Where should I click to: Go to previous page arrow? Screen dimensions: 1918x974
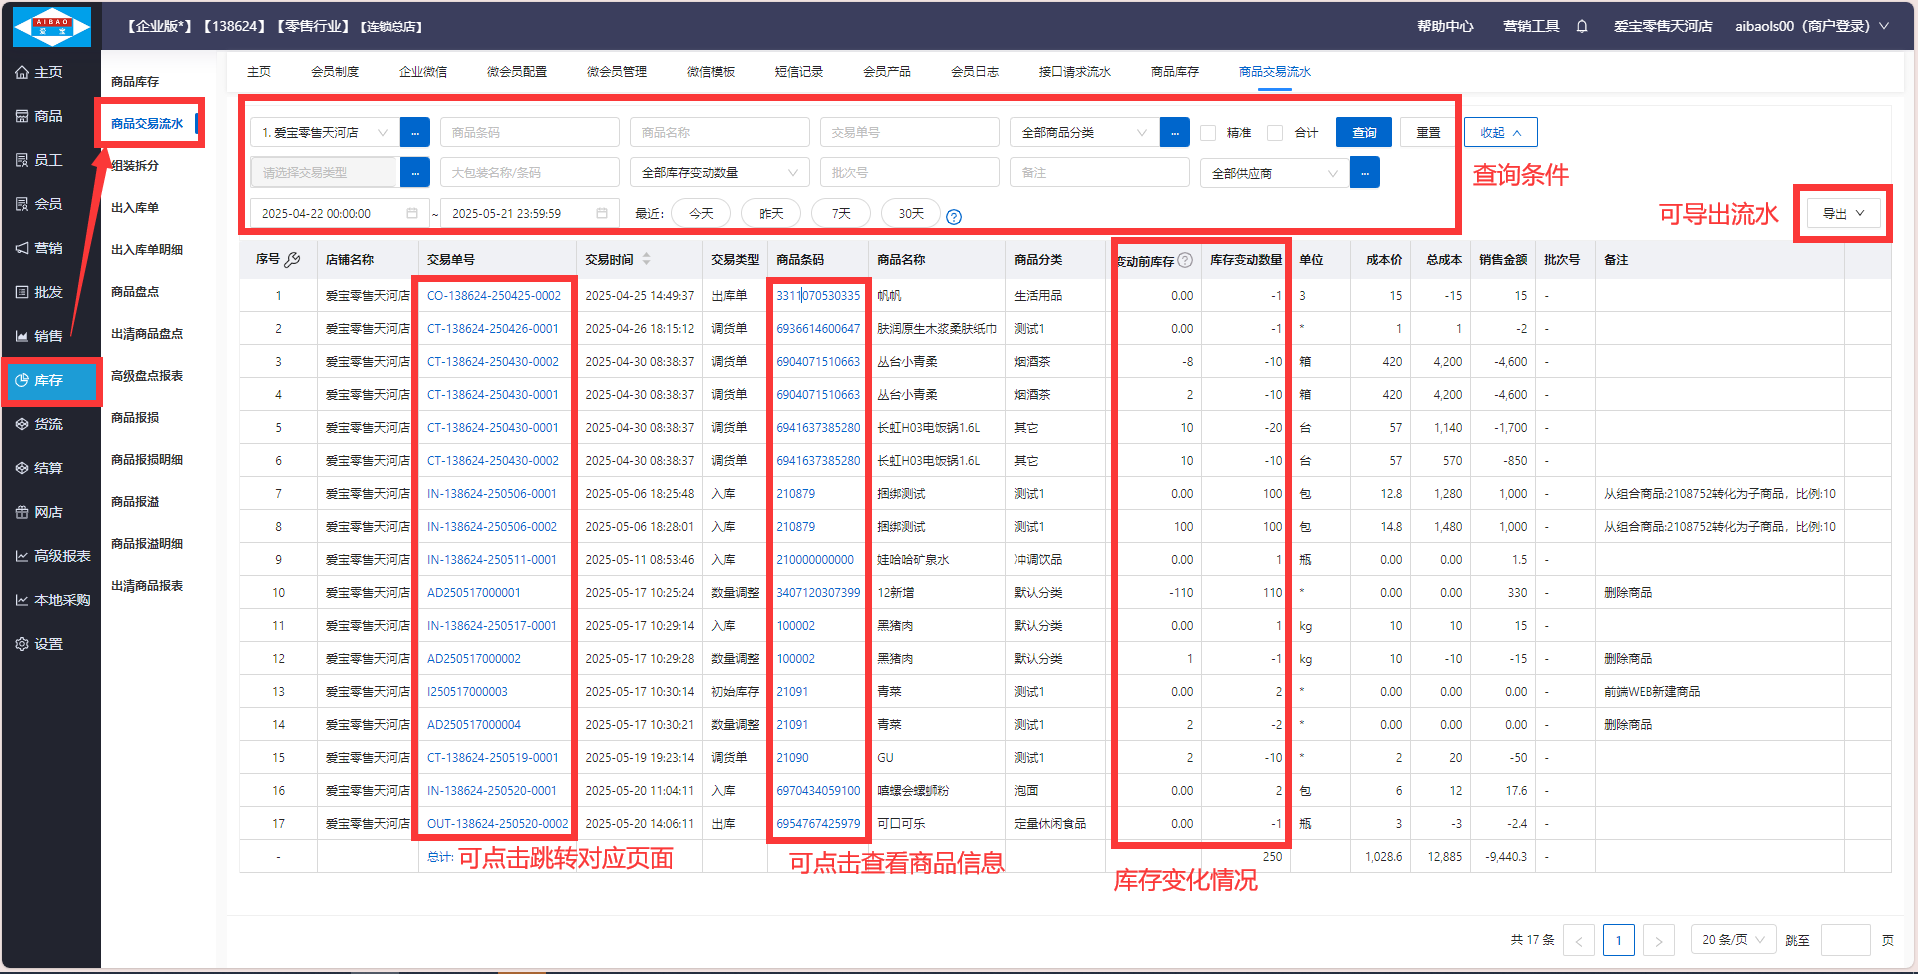point(1579,940)
